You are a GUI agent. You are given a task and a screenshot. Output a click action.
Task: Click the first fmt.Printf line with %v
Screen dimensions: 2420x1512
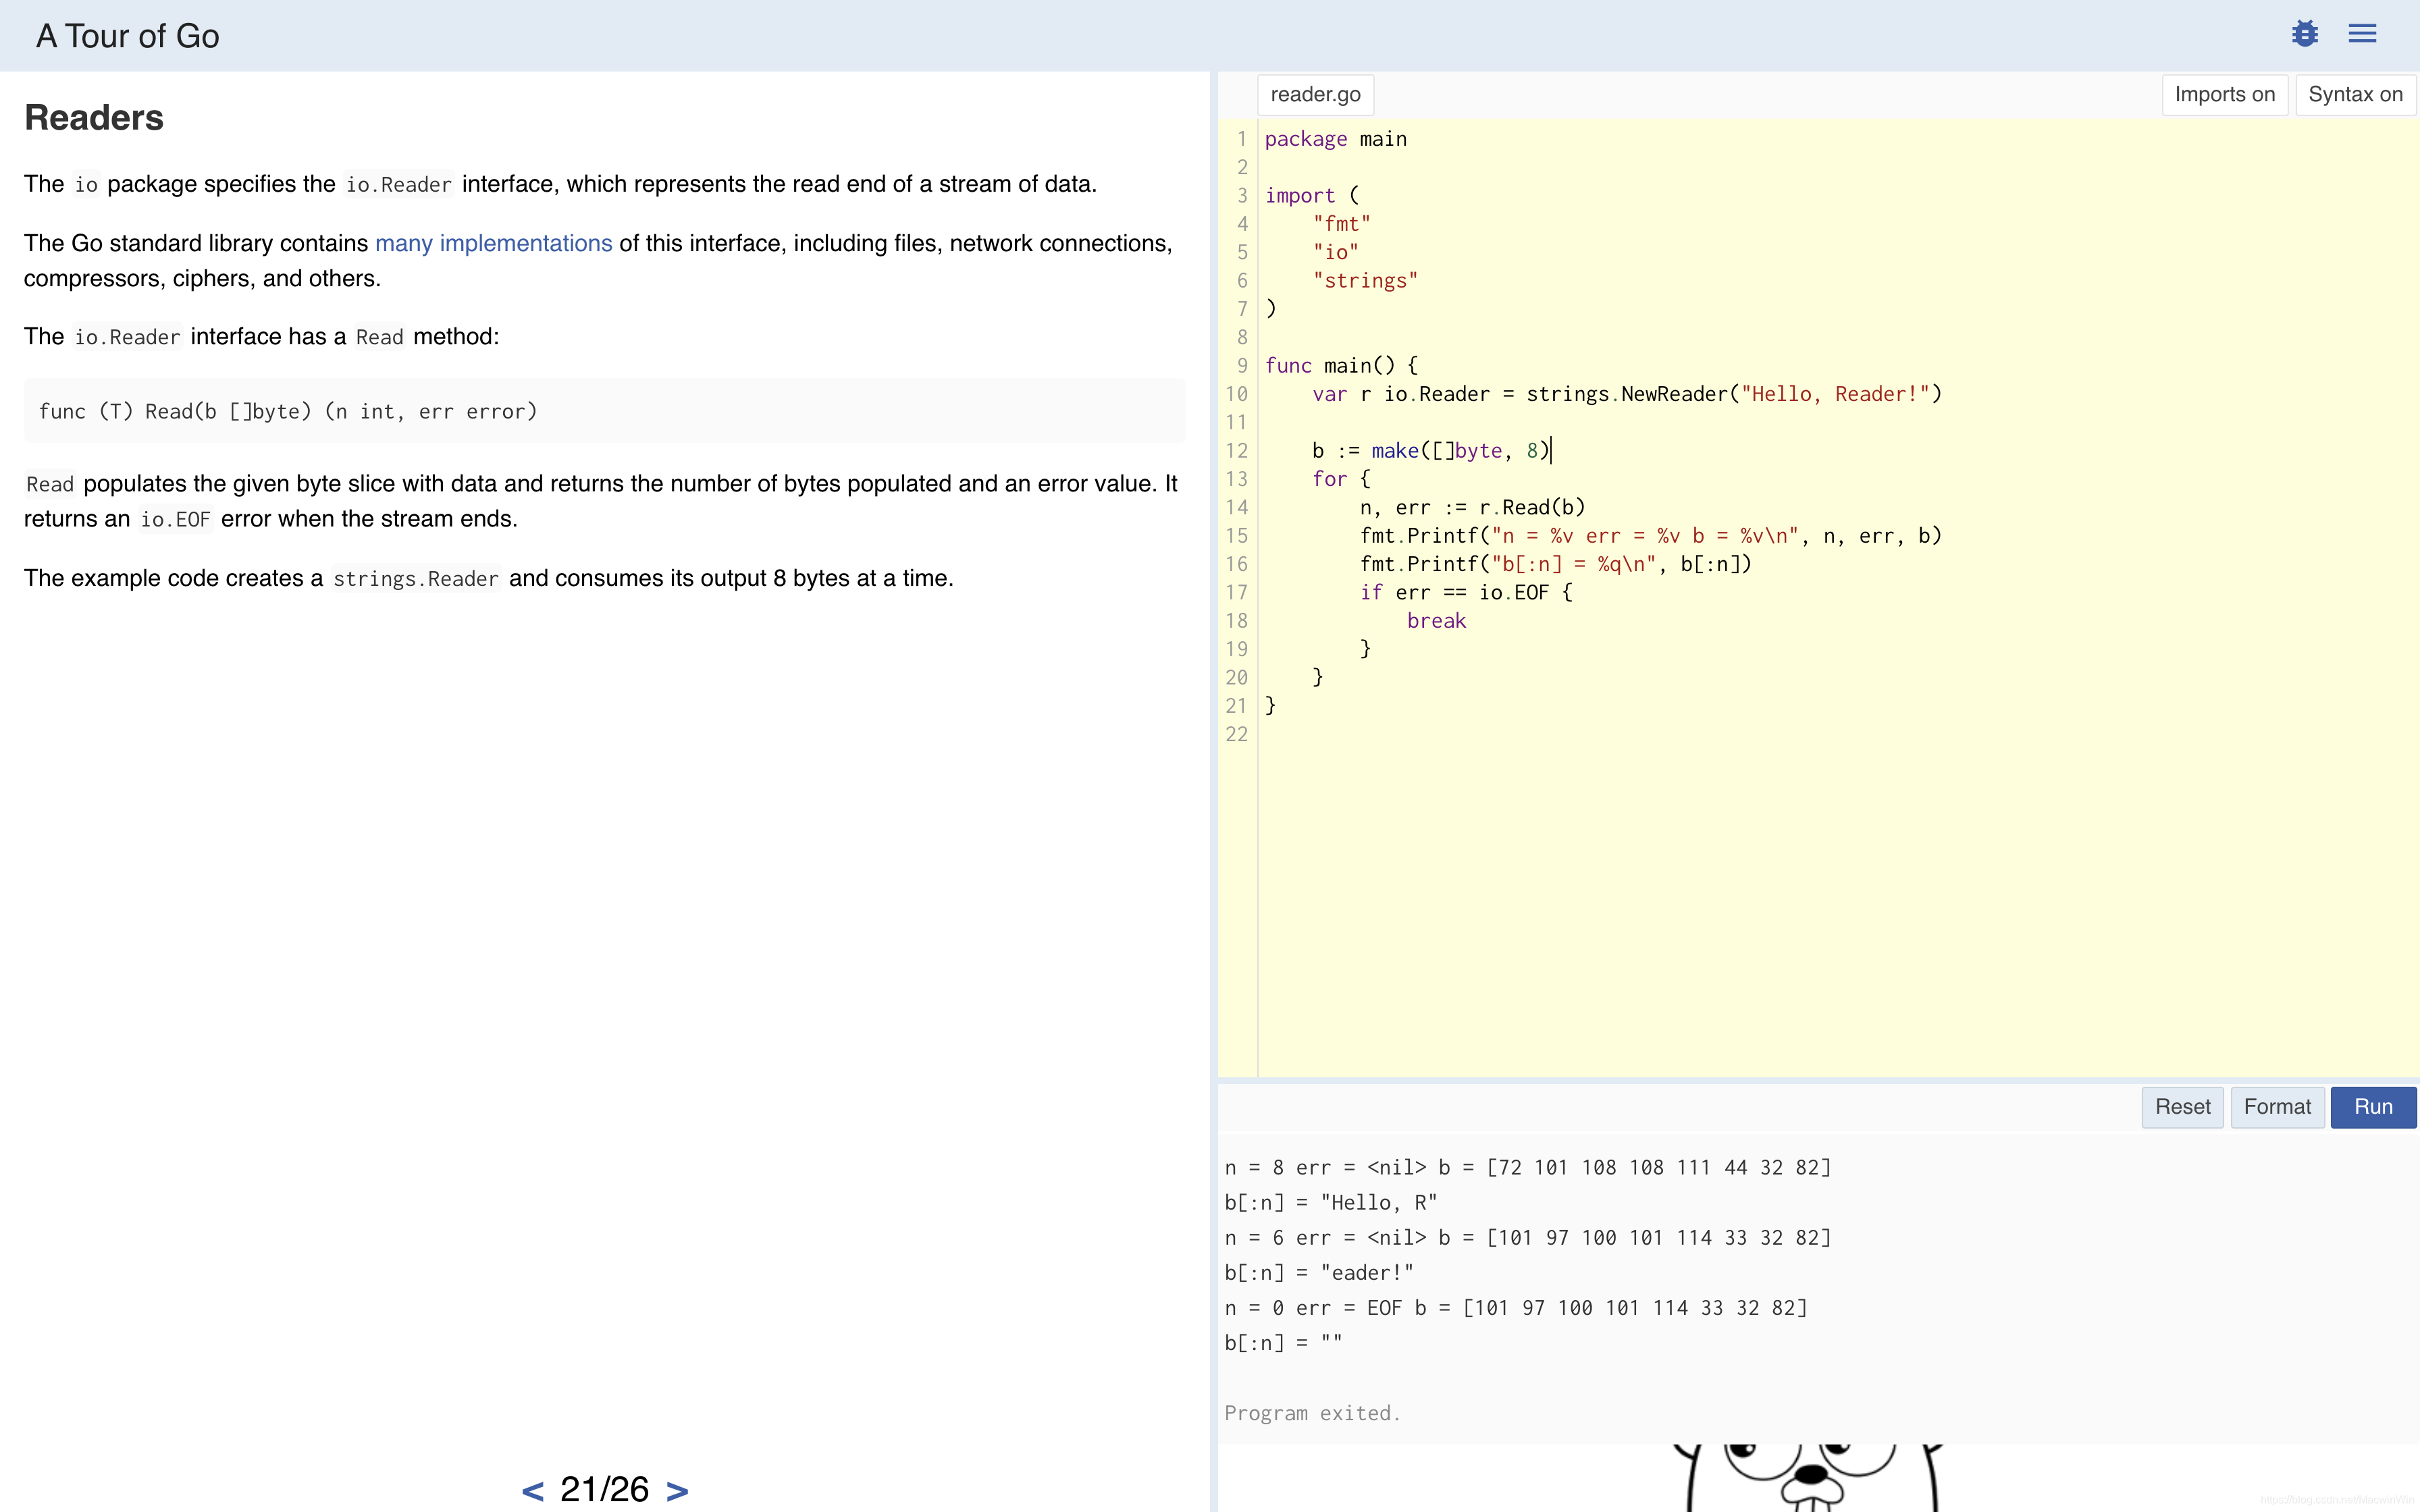[x=1651, y=536]
